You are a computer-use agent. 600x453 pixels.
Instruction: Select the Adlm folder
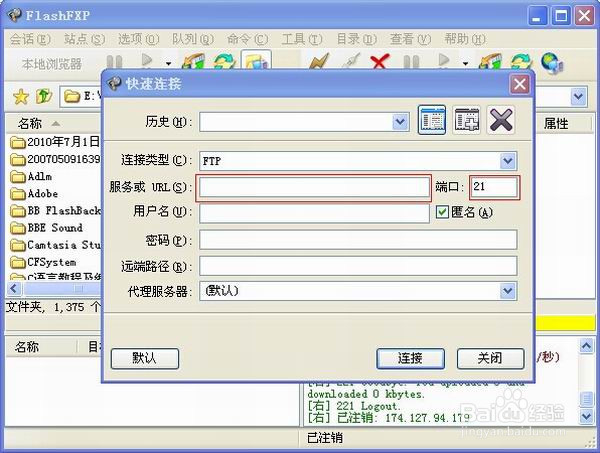coord(31,176)
